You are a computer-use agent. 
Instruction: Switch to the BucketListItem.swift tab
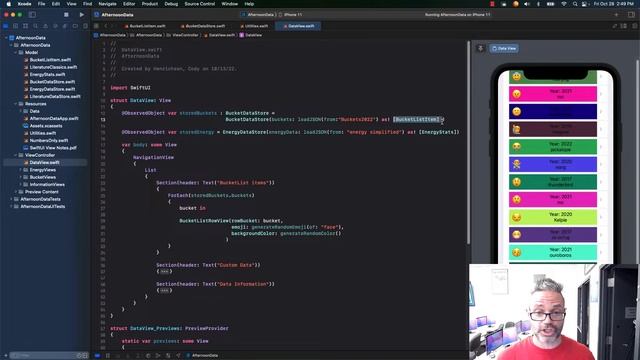tap(145, 26)
